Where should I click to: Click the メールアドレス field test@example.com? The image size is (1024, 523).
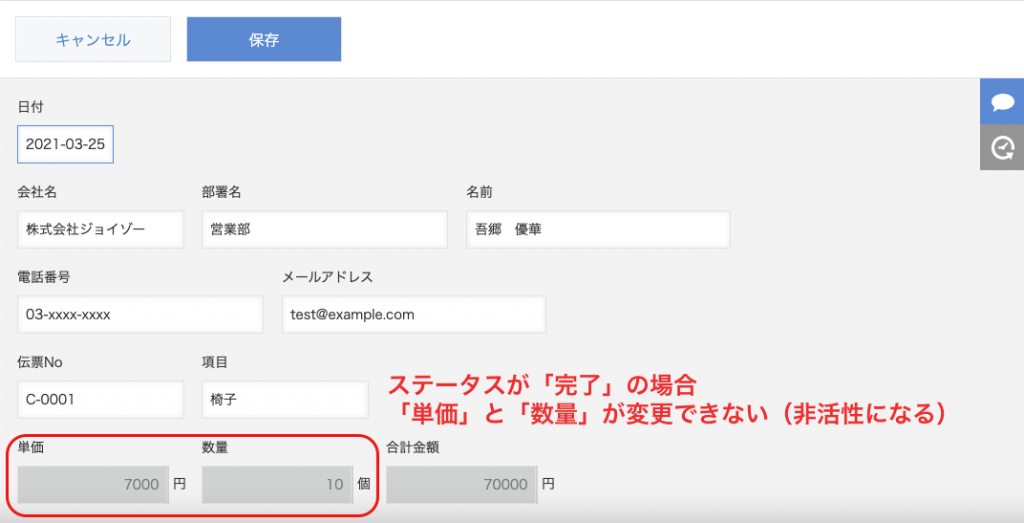(414, 314)
